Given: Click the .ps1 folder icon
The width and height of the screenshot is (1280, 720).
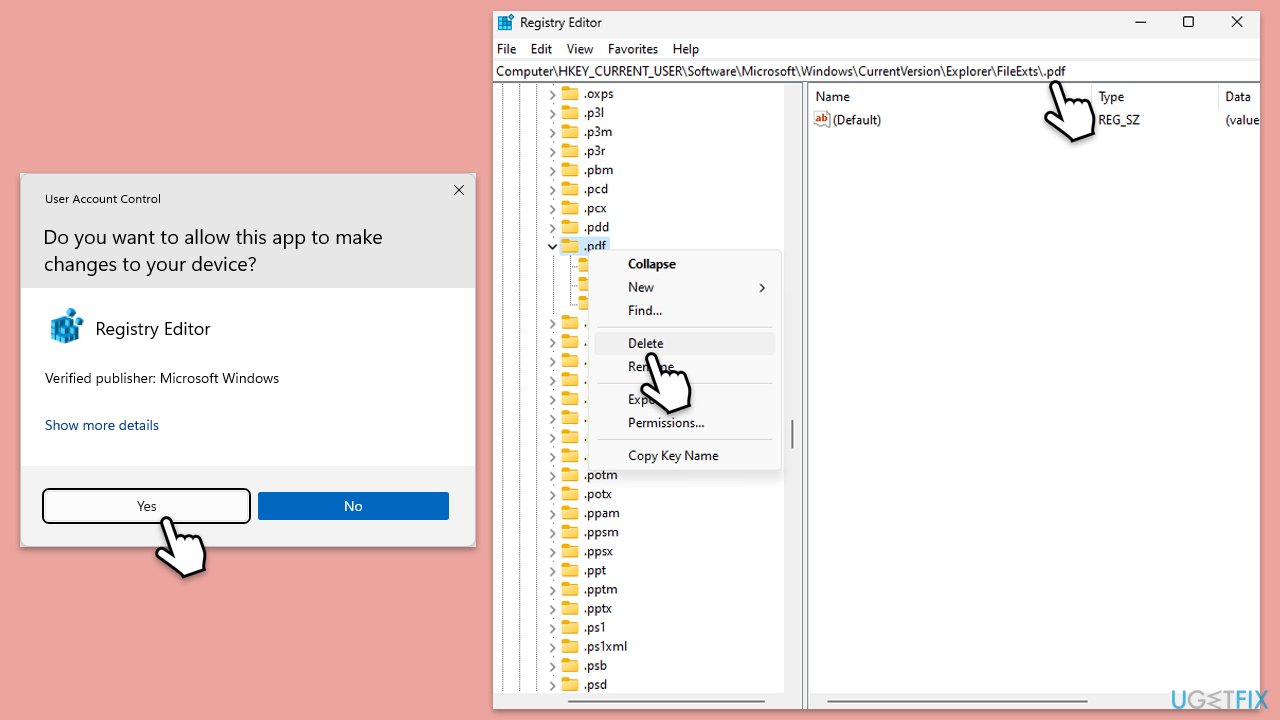Looking at the screenshot, I should pyautogui.click(x=570, y=627).
